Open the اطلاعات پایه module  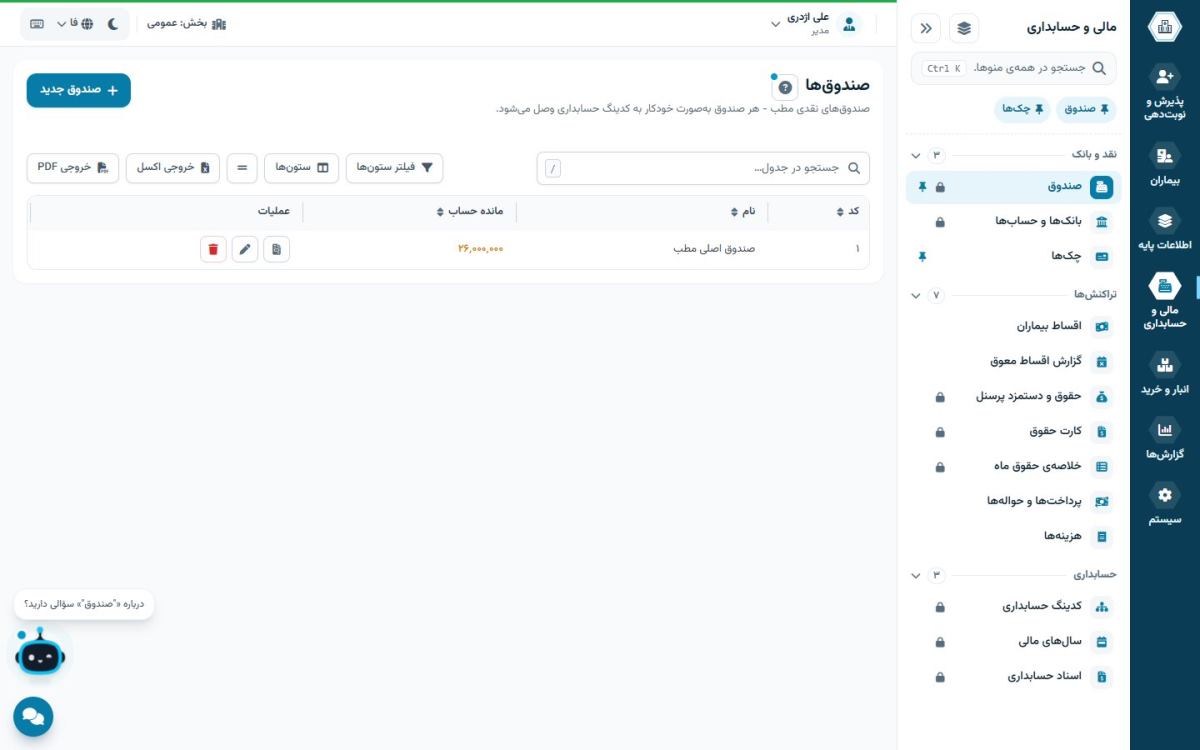[1164, 230]
